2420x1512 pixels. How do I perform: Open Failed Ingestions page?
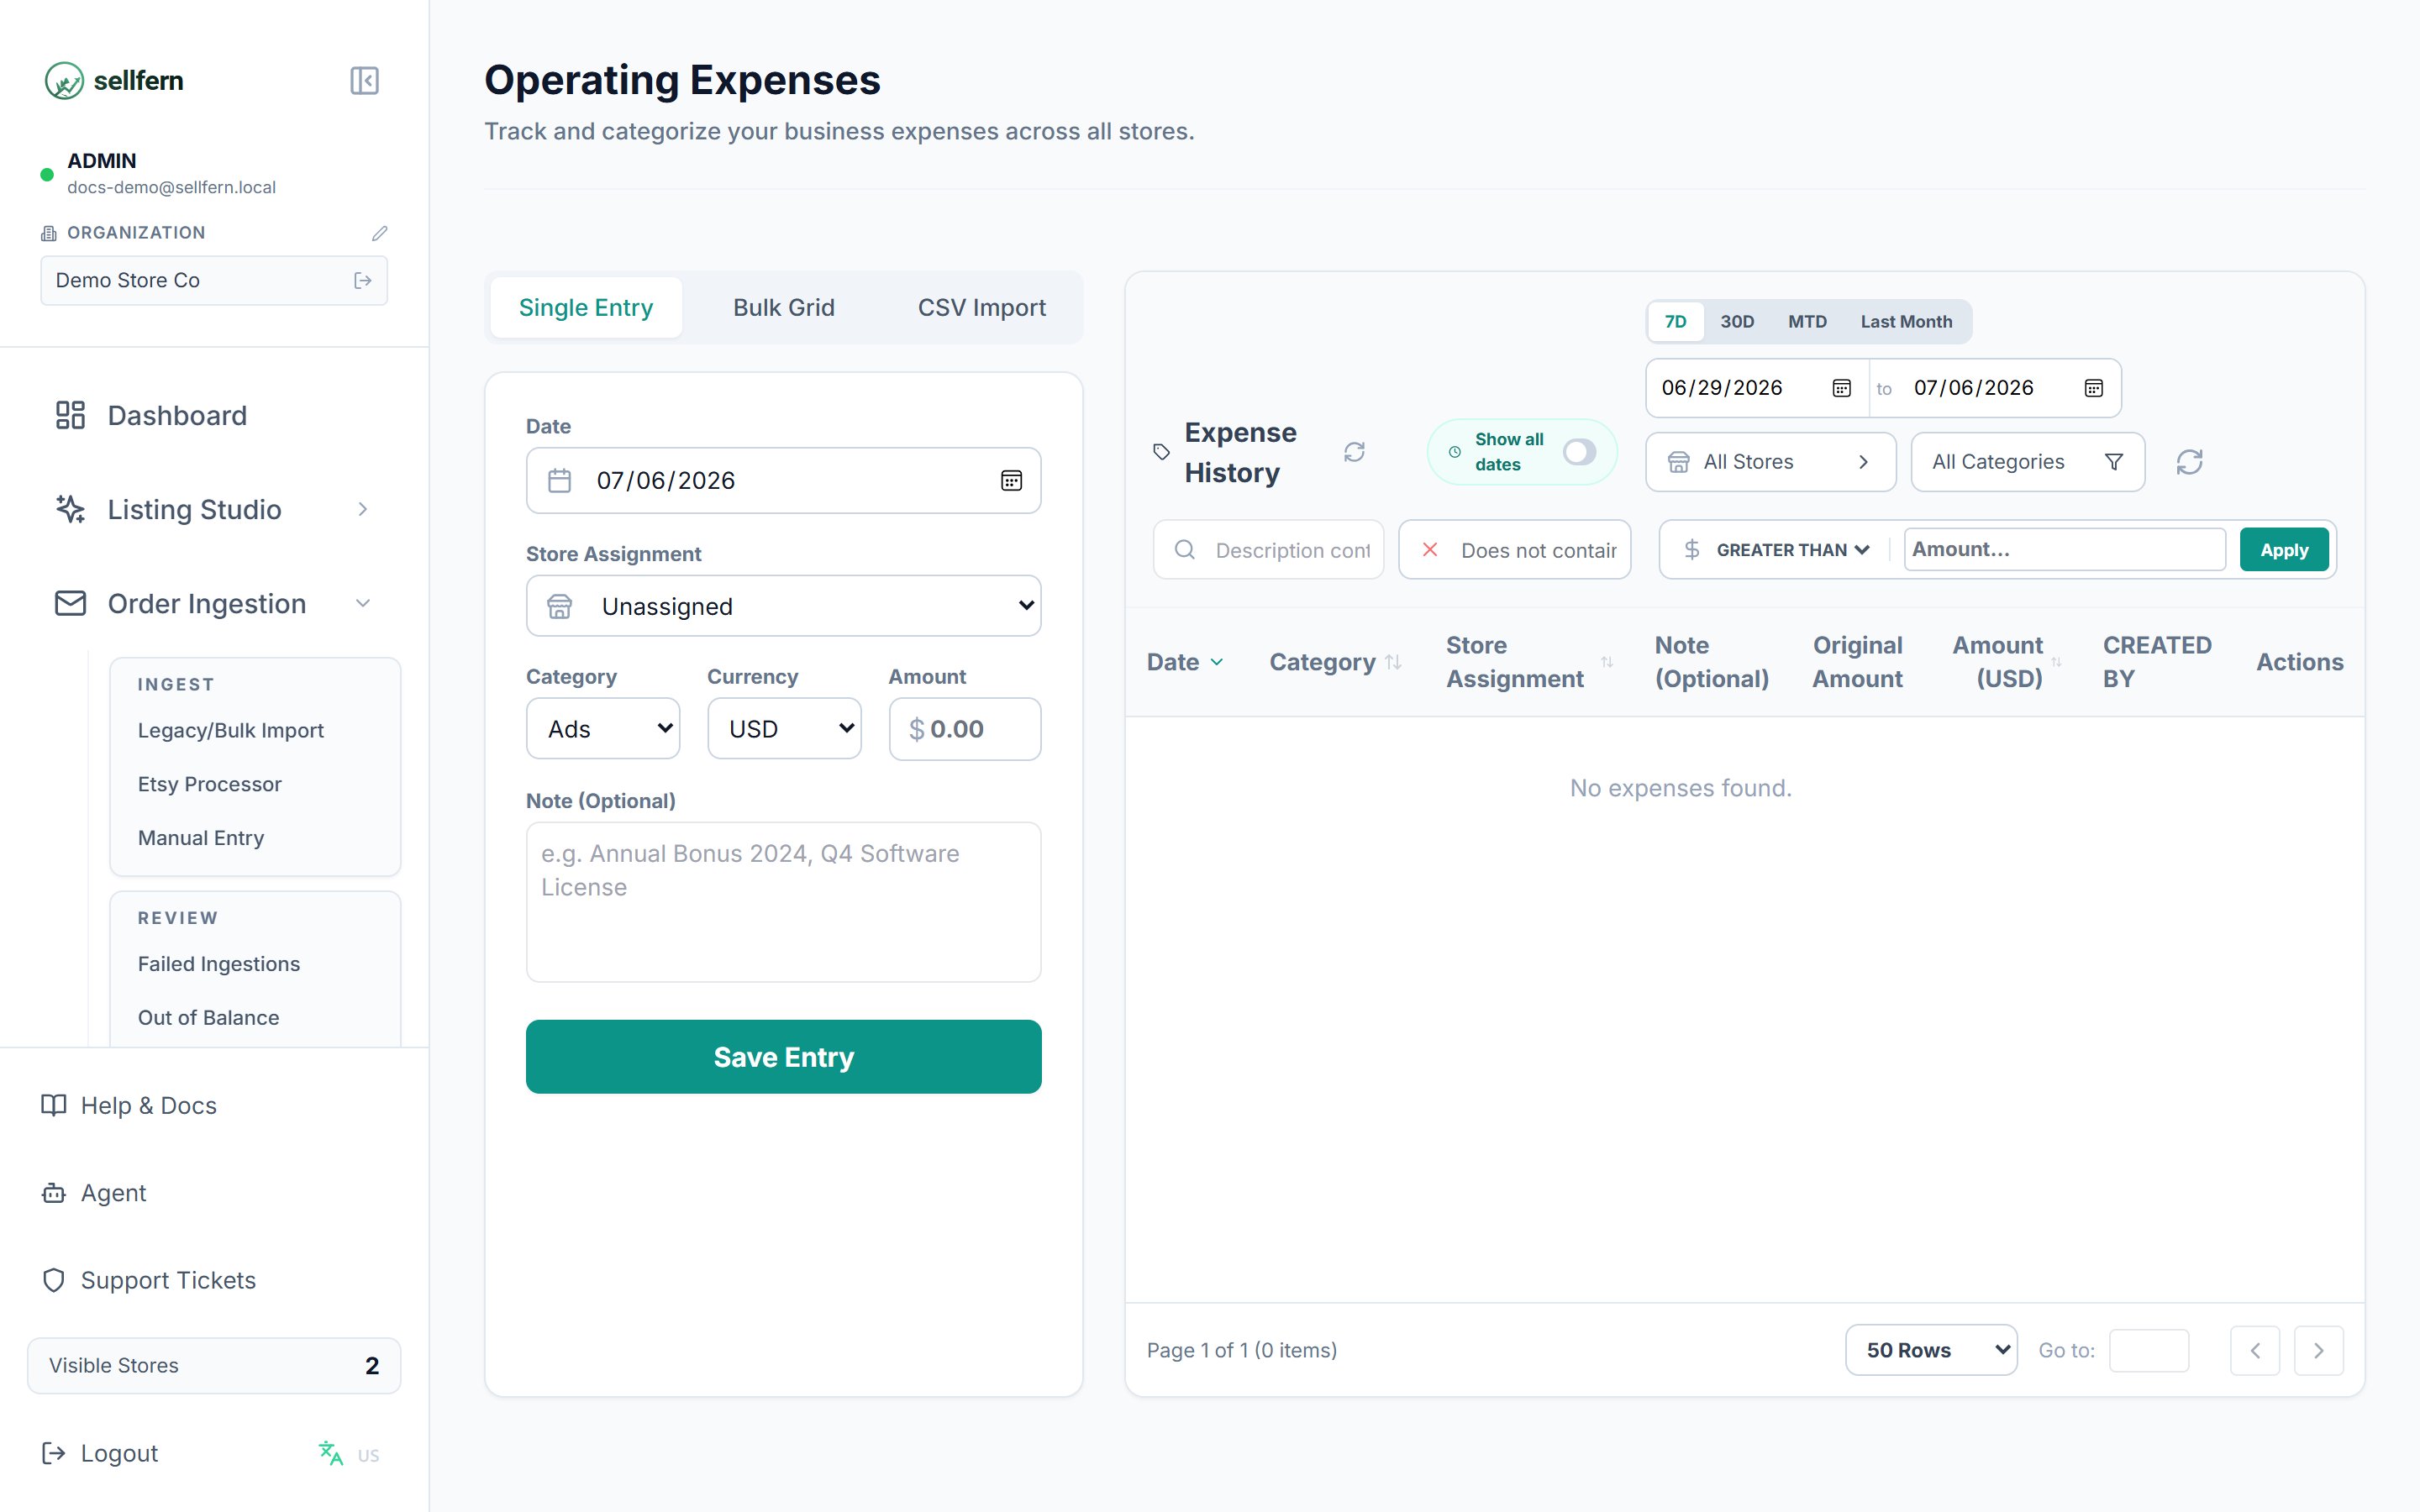point(219,965)
